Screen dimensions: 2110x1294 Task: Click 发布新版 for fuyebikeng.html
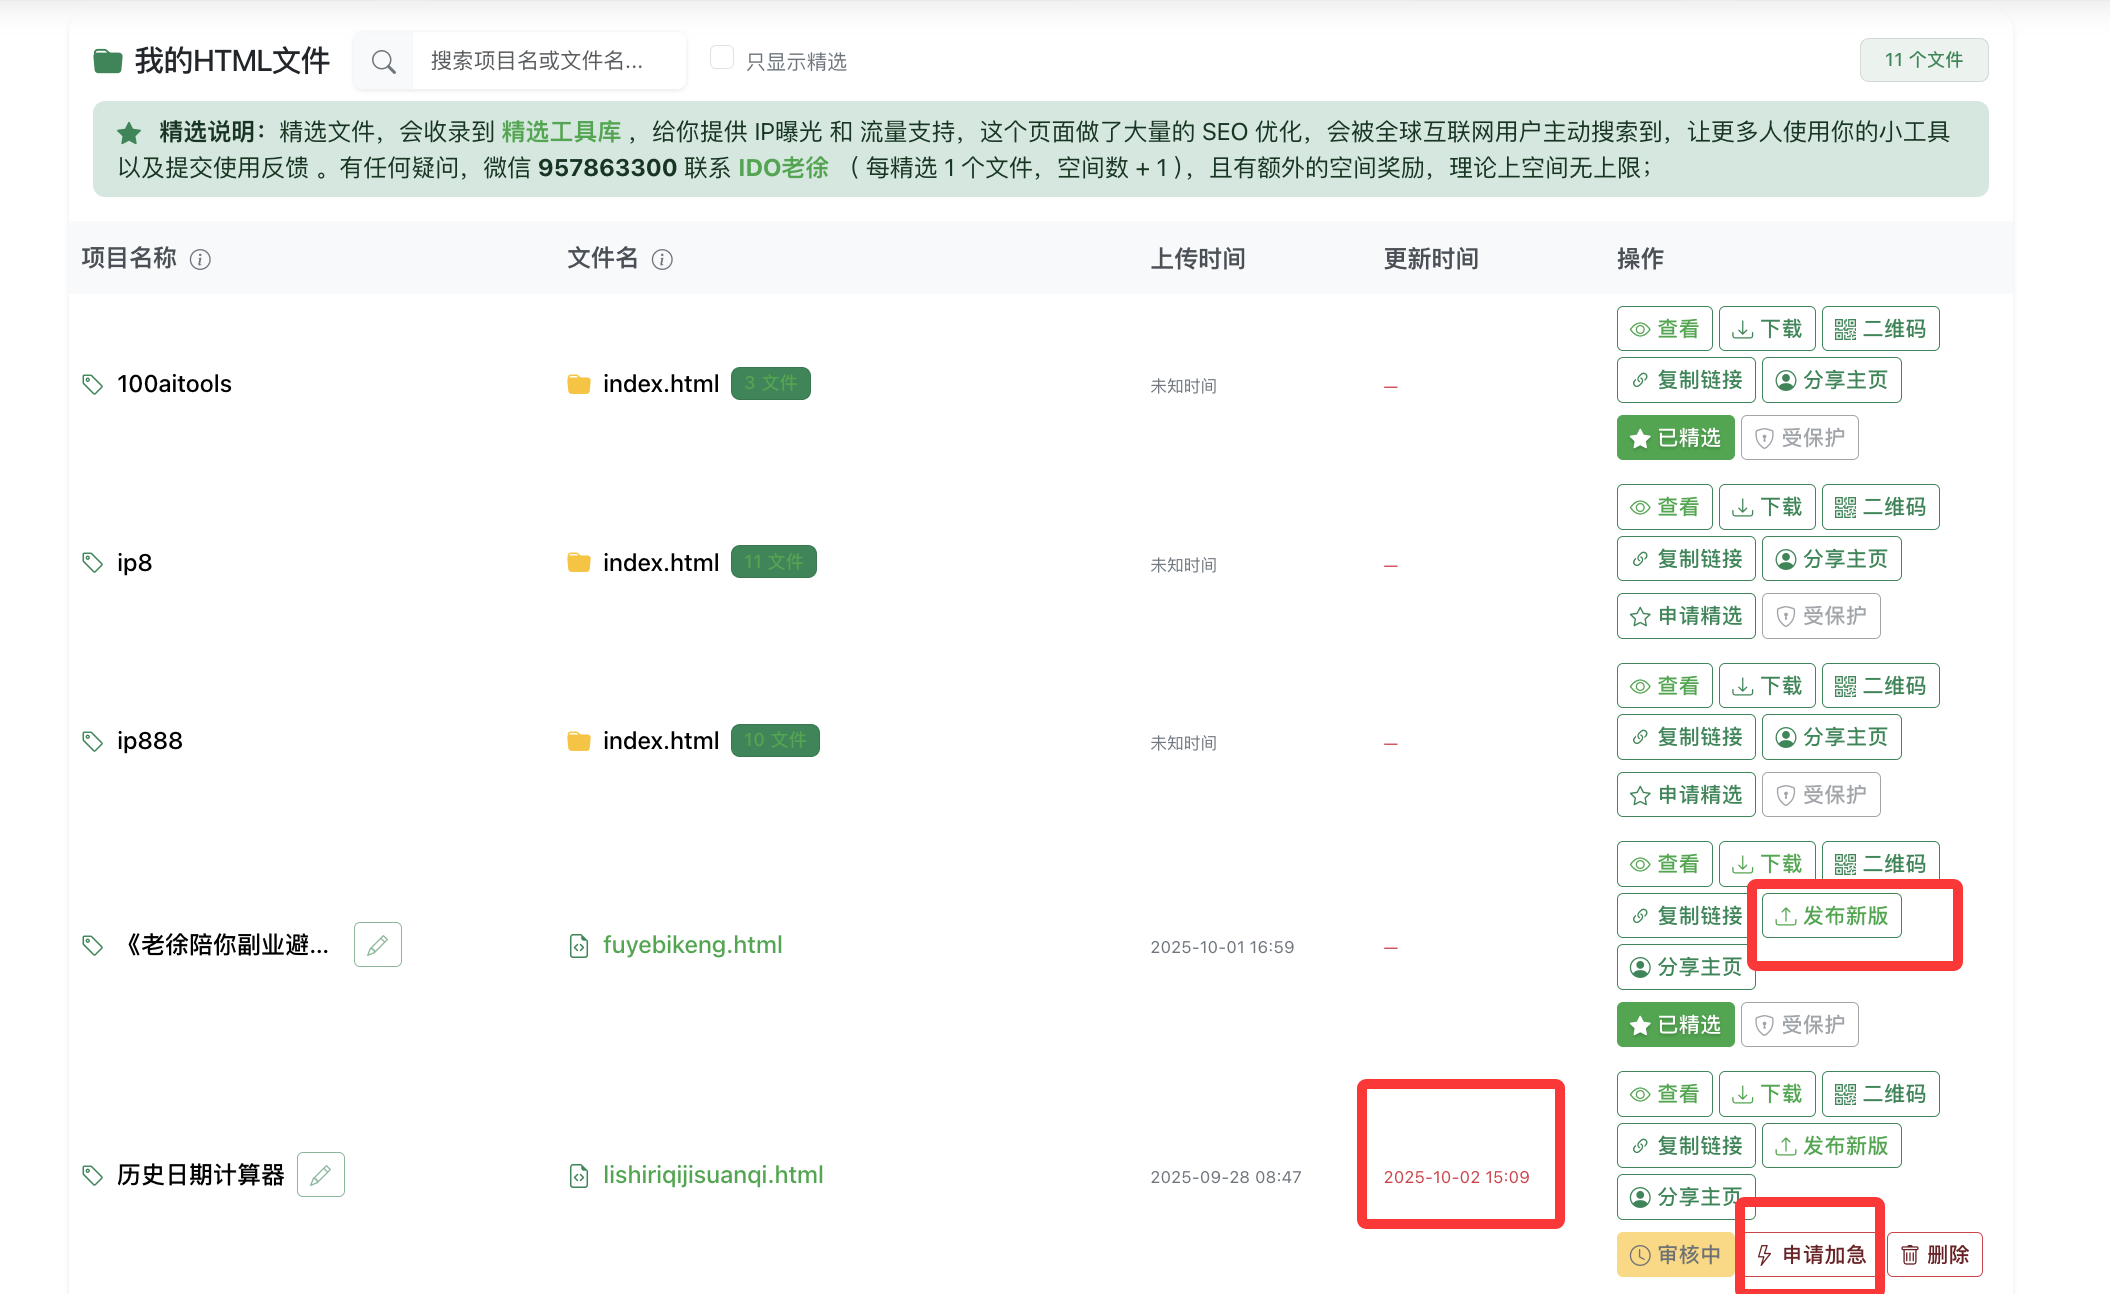coord(1831,916)
